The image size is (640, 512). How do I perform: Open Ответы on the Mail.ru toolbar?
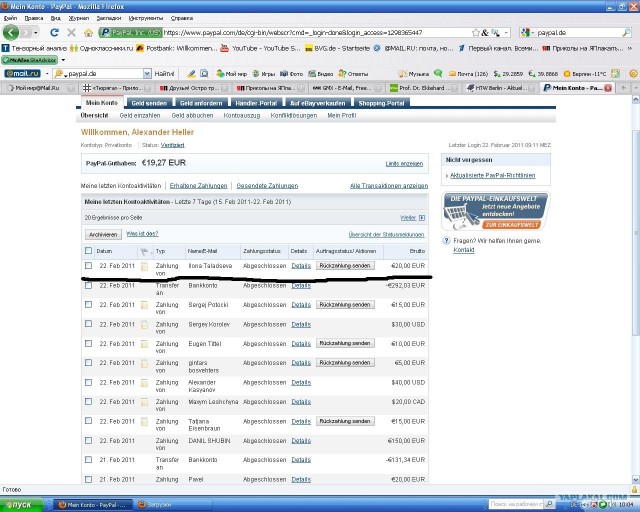point(353,74)
